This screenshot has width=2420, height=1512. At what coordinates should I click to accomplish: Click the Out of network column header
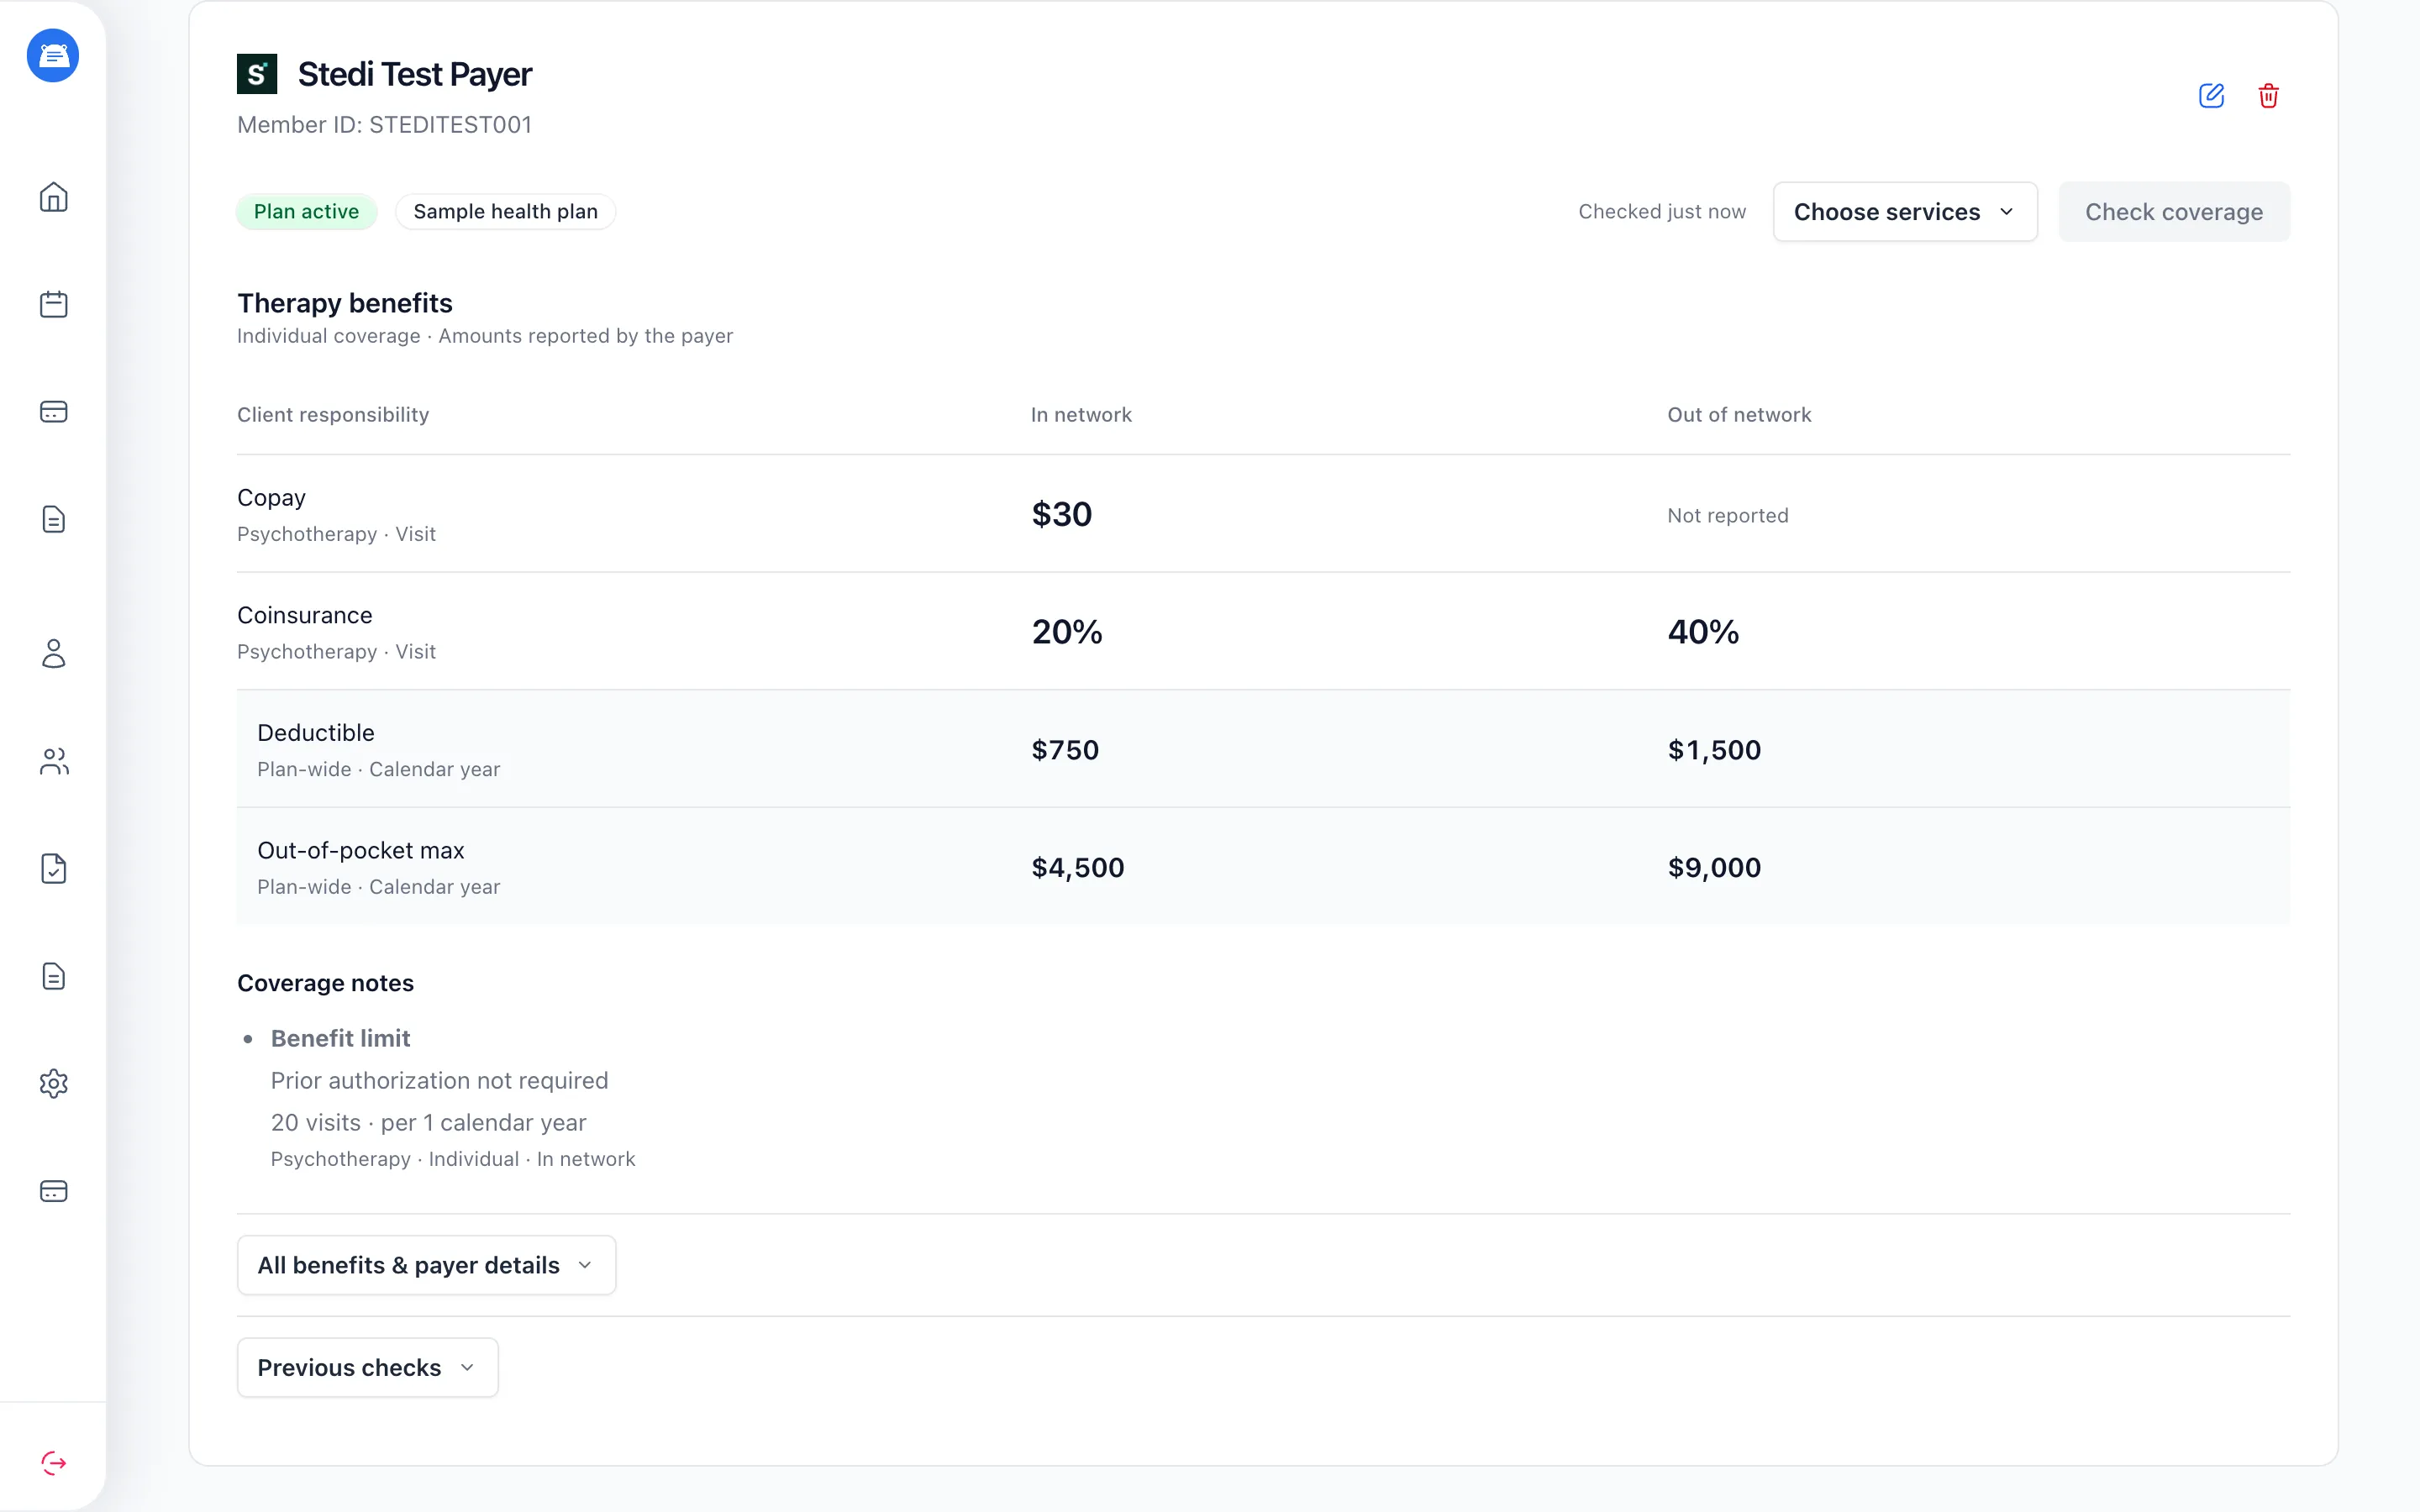pyautogui.click(x=1739, y=415)
